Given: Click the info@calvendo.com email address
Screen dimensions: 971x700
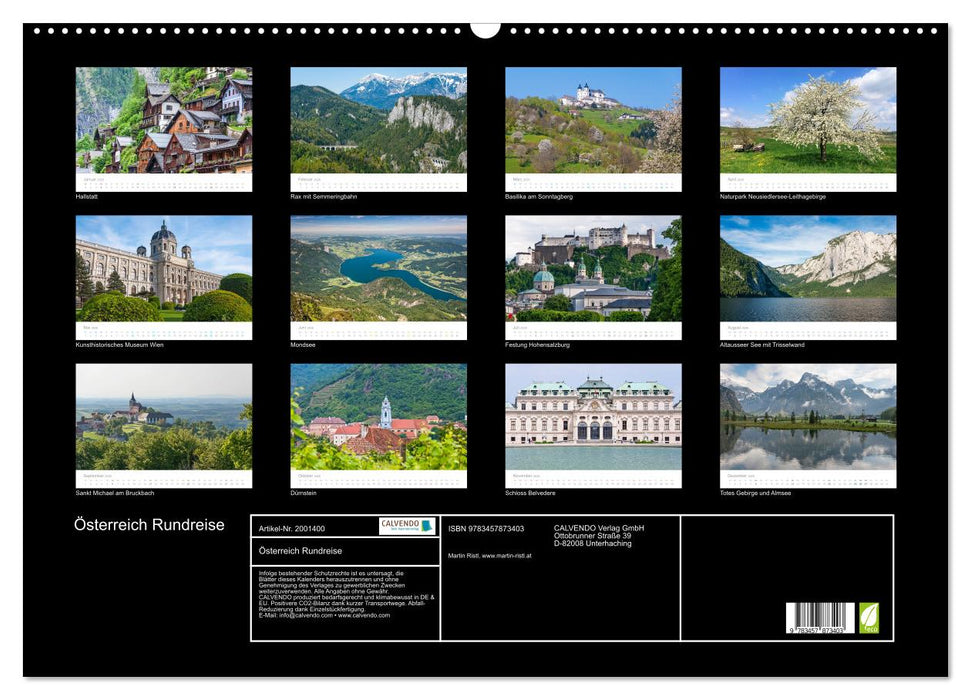Looking at the screenshot, I should 301,616.
